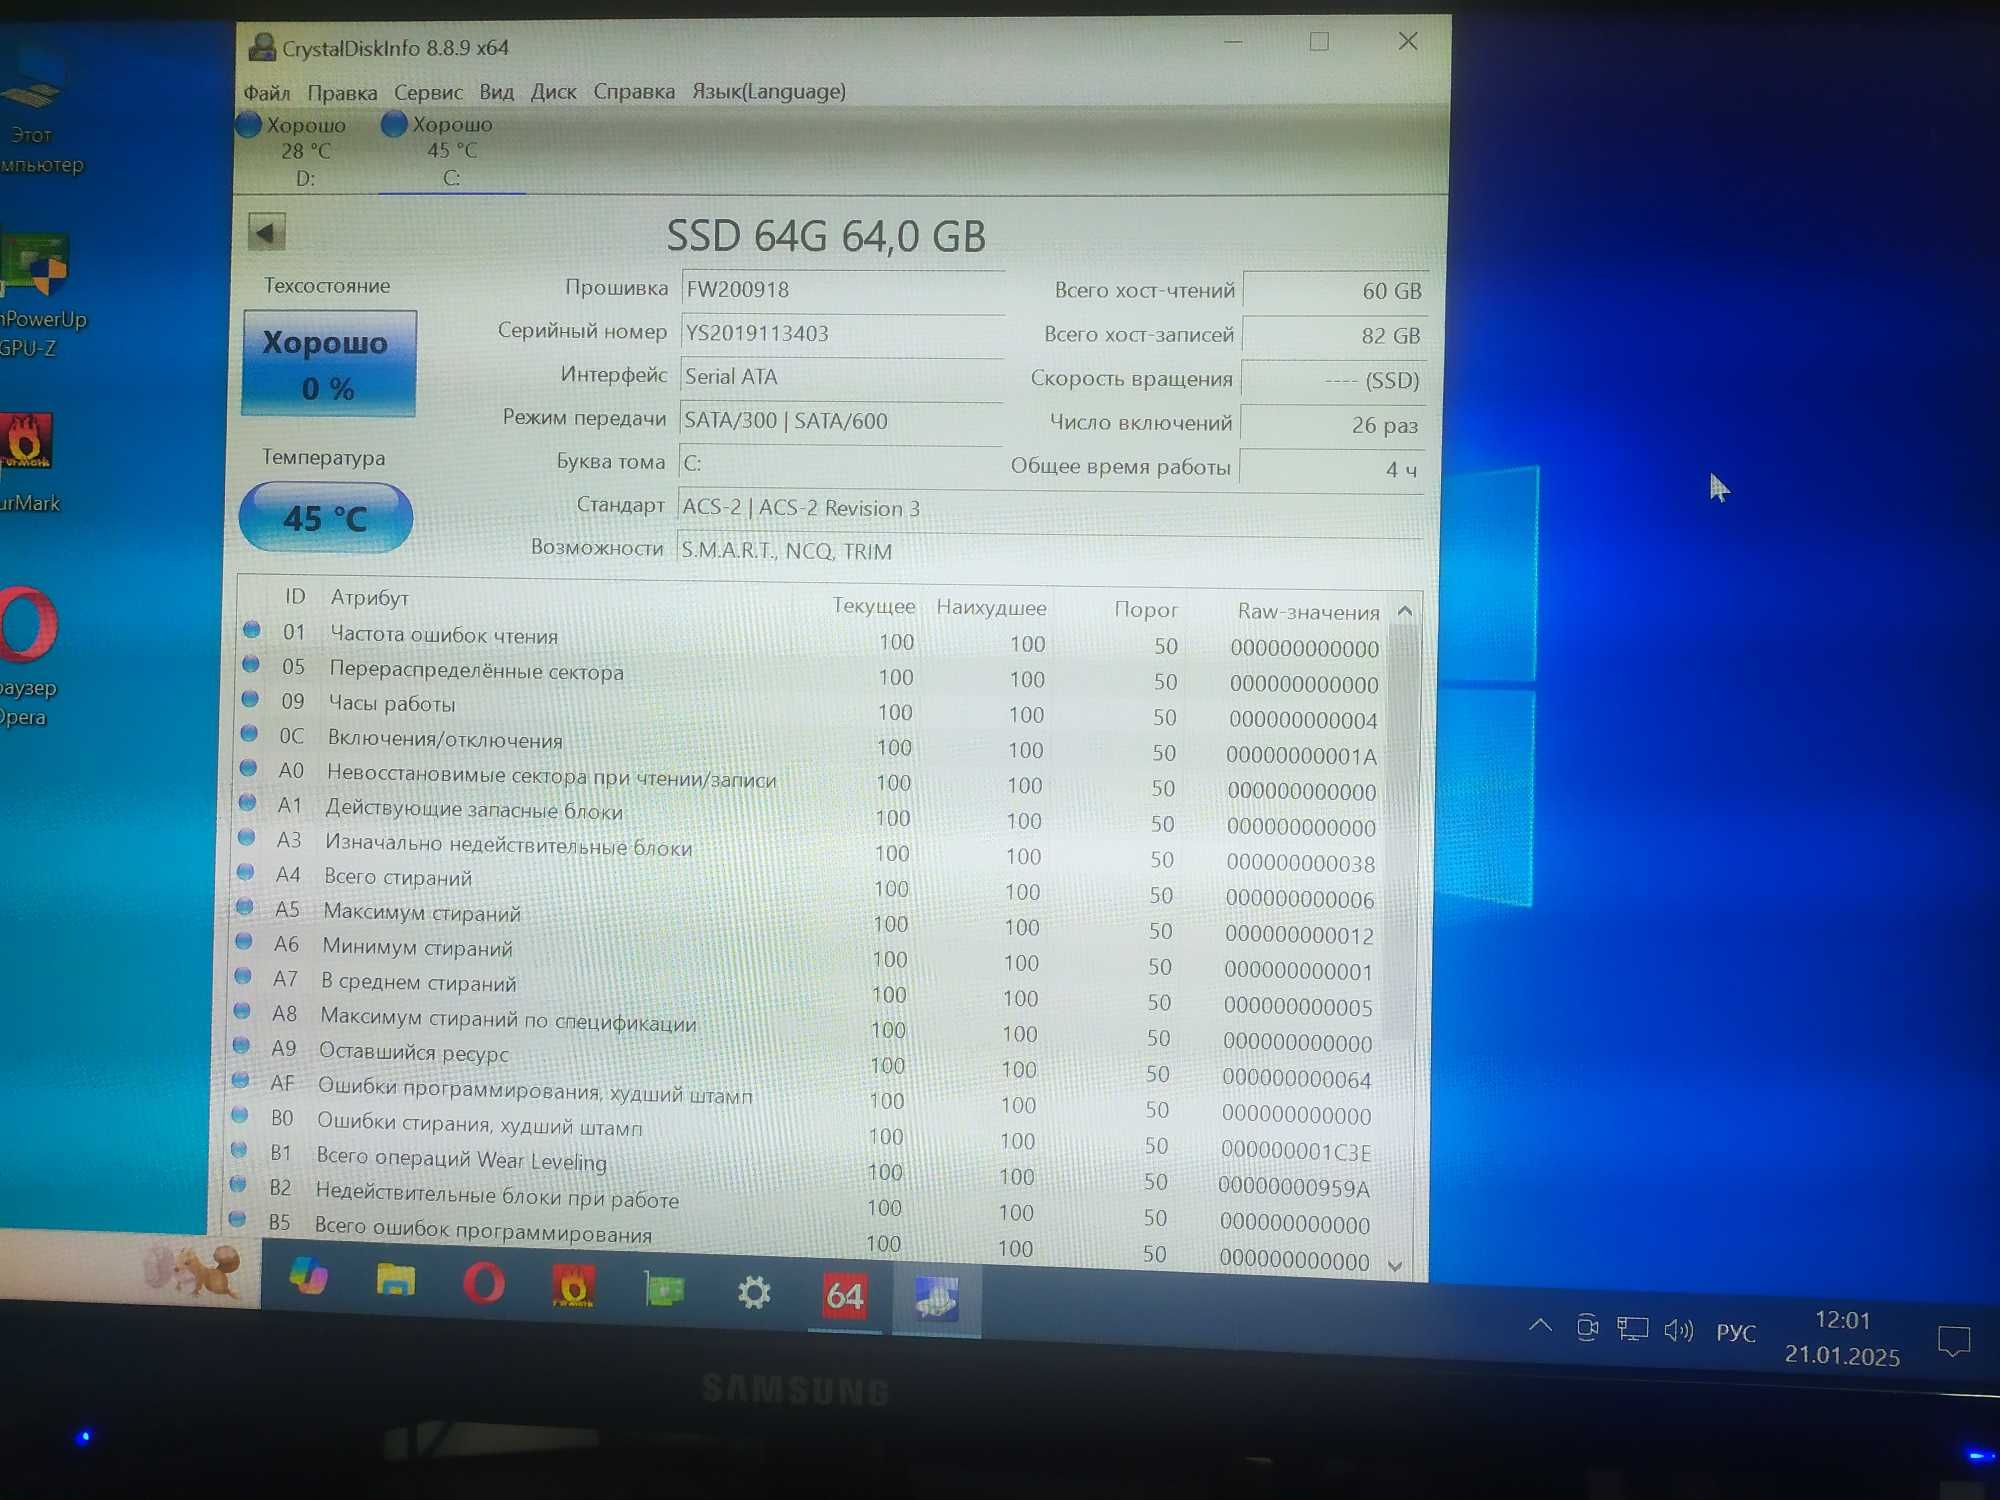Screen dimensions: 2000x1500
Task: Open the GPU-Z taskbar icon
Action: click(664, 1288)
